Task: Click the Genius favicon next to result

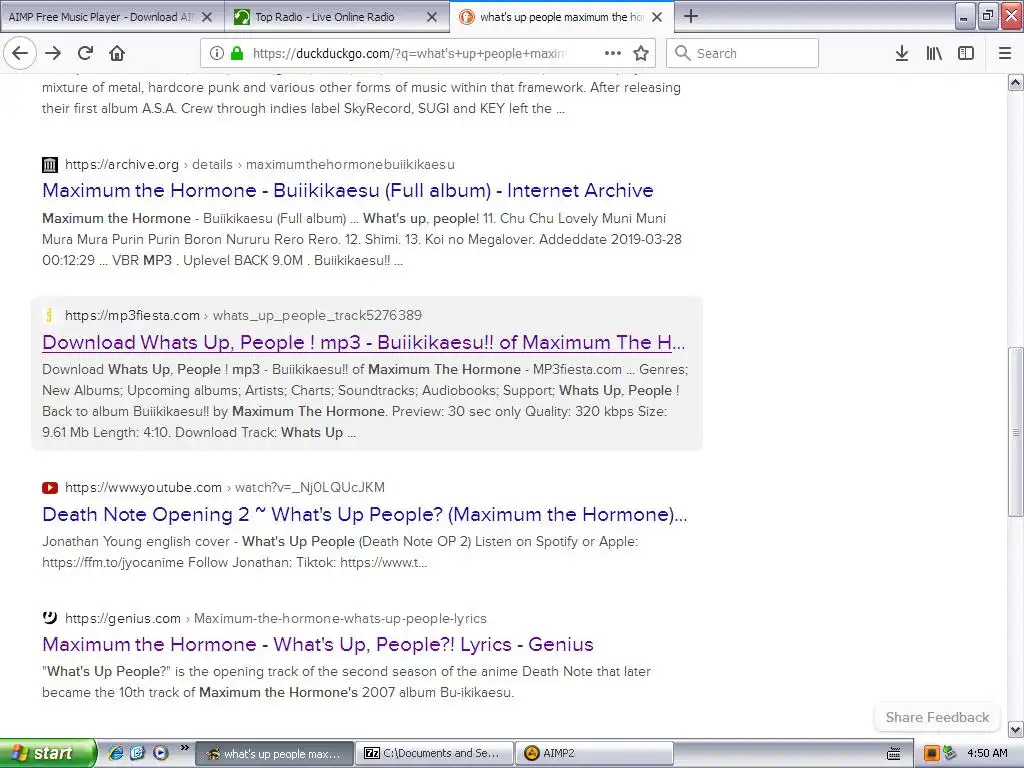Action: (50, 617)
